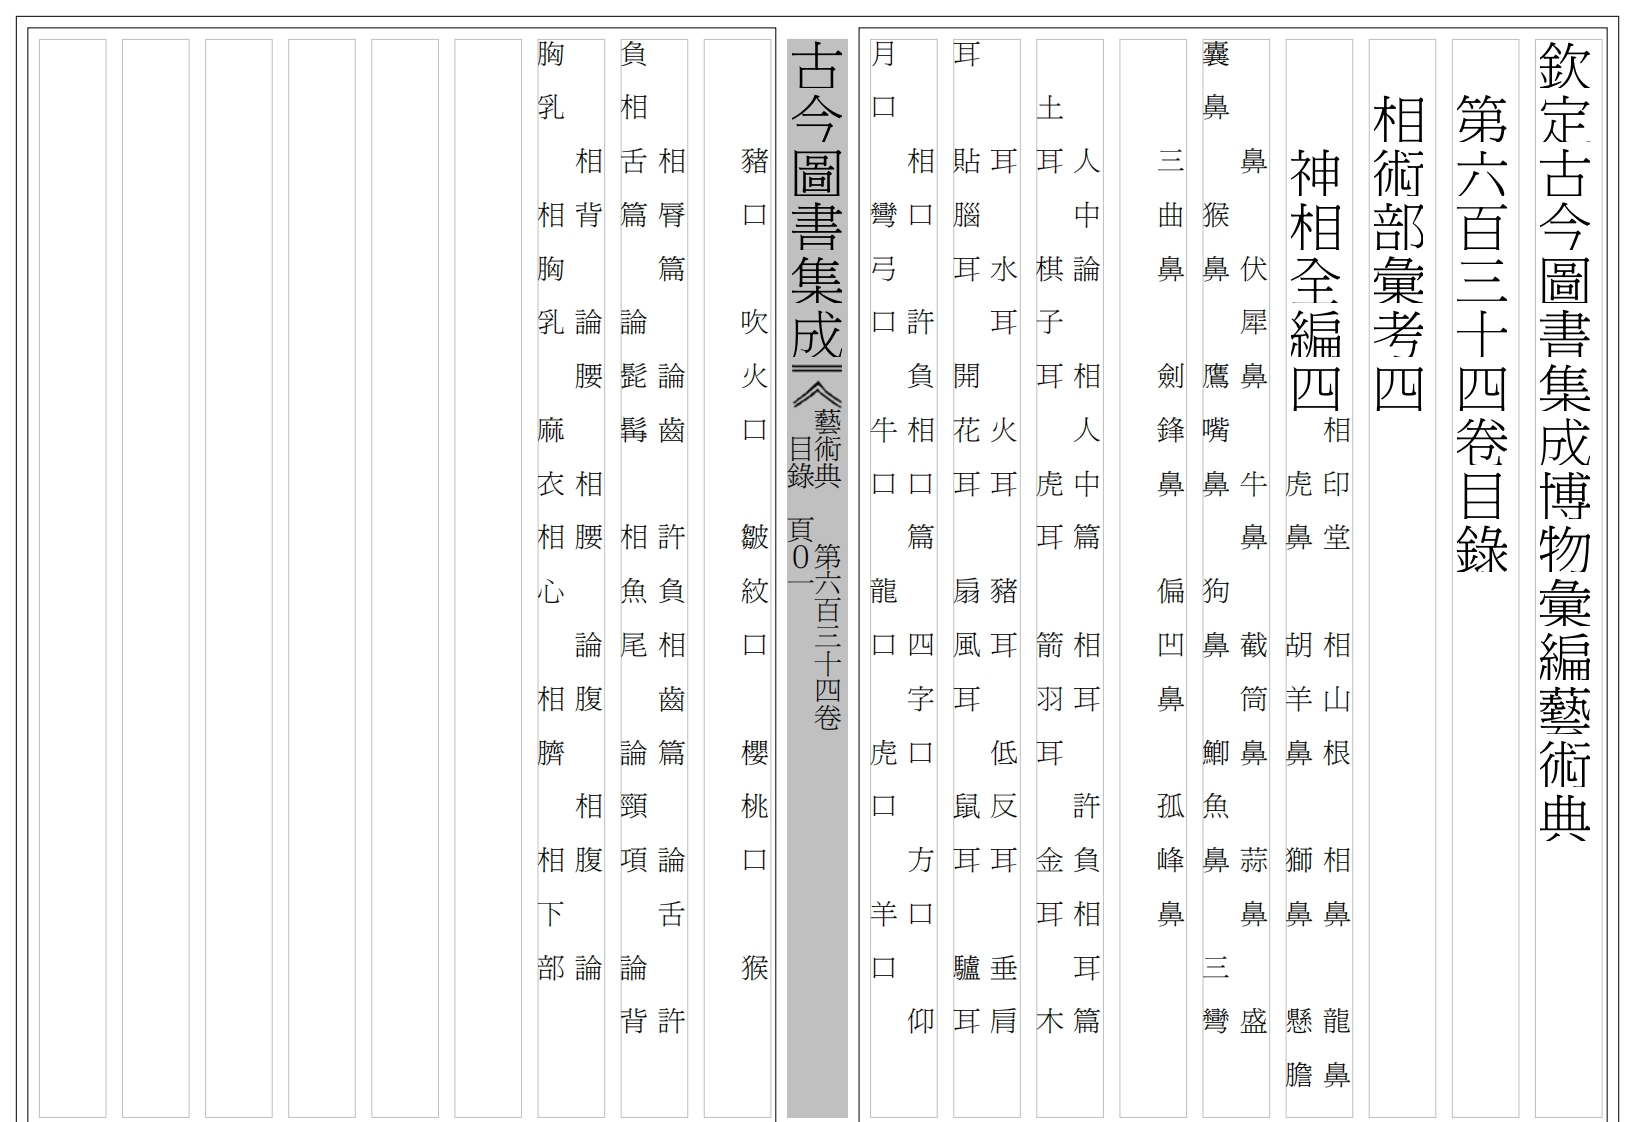Viewport: 1633px width, 1122px height.
Task: Select the 三曲鼻 entry
Action: 1170,215
